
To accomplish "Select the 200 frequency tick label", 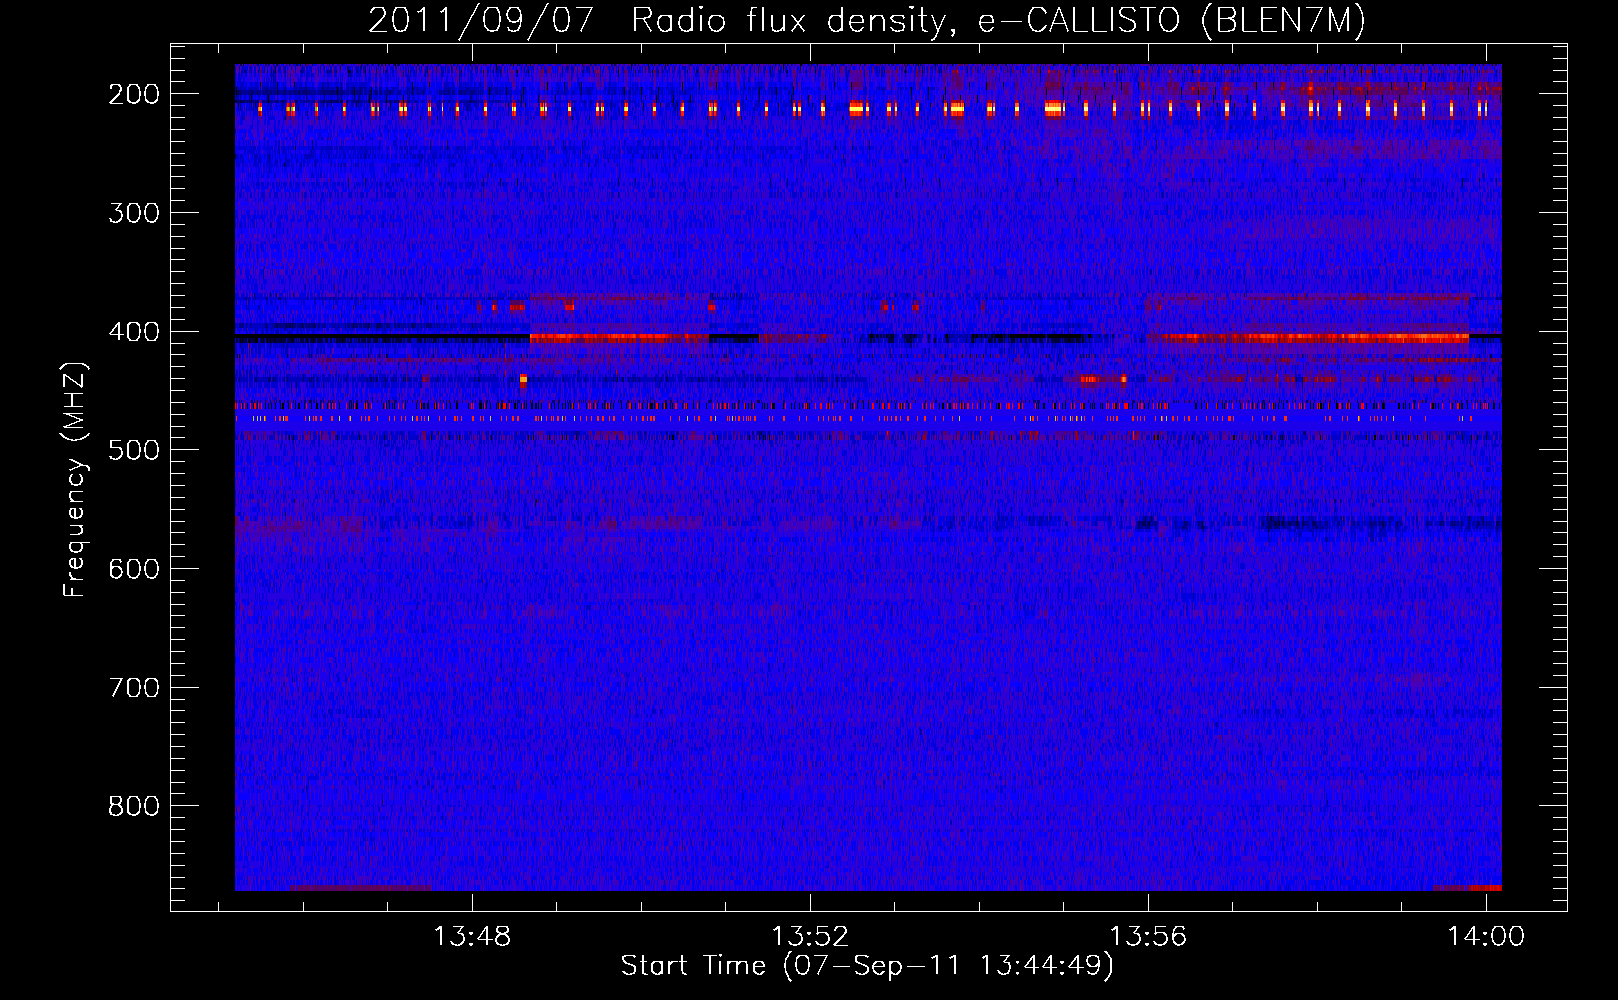I will [x=134, y=94].
